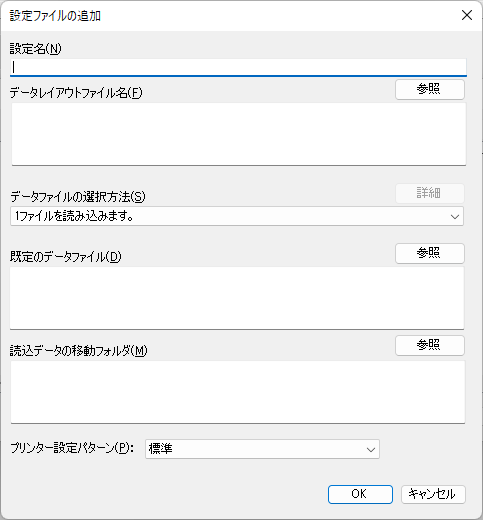This screenshot has height=520, width=483.
Task: Open the データファイルの選択方法 dropdown
Action: (237, 216)
